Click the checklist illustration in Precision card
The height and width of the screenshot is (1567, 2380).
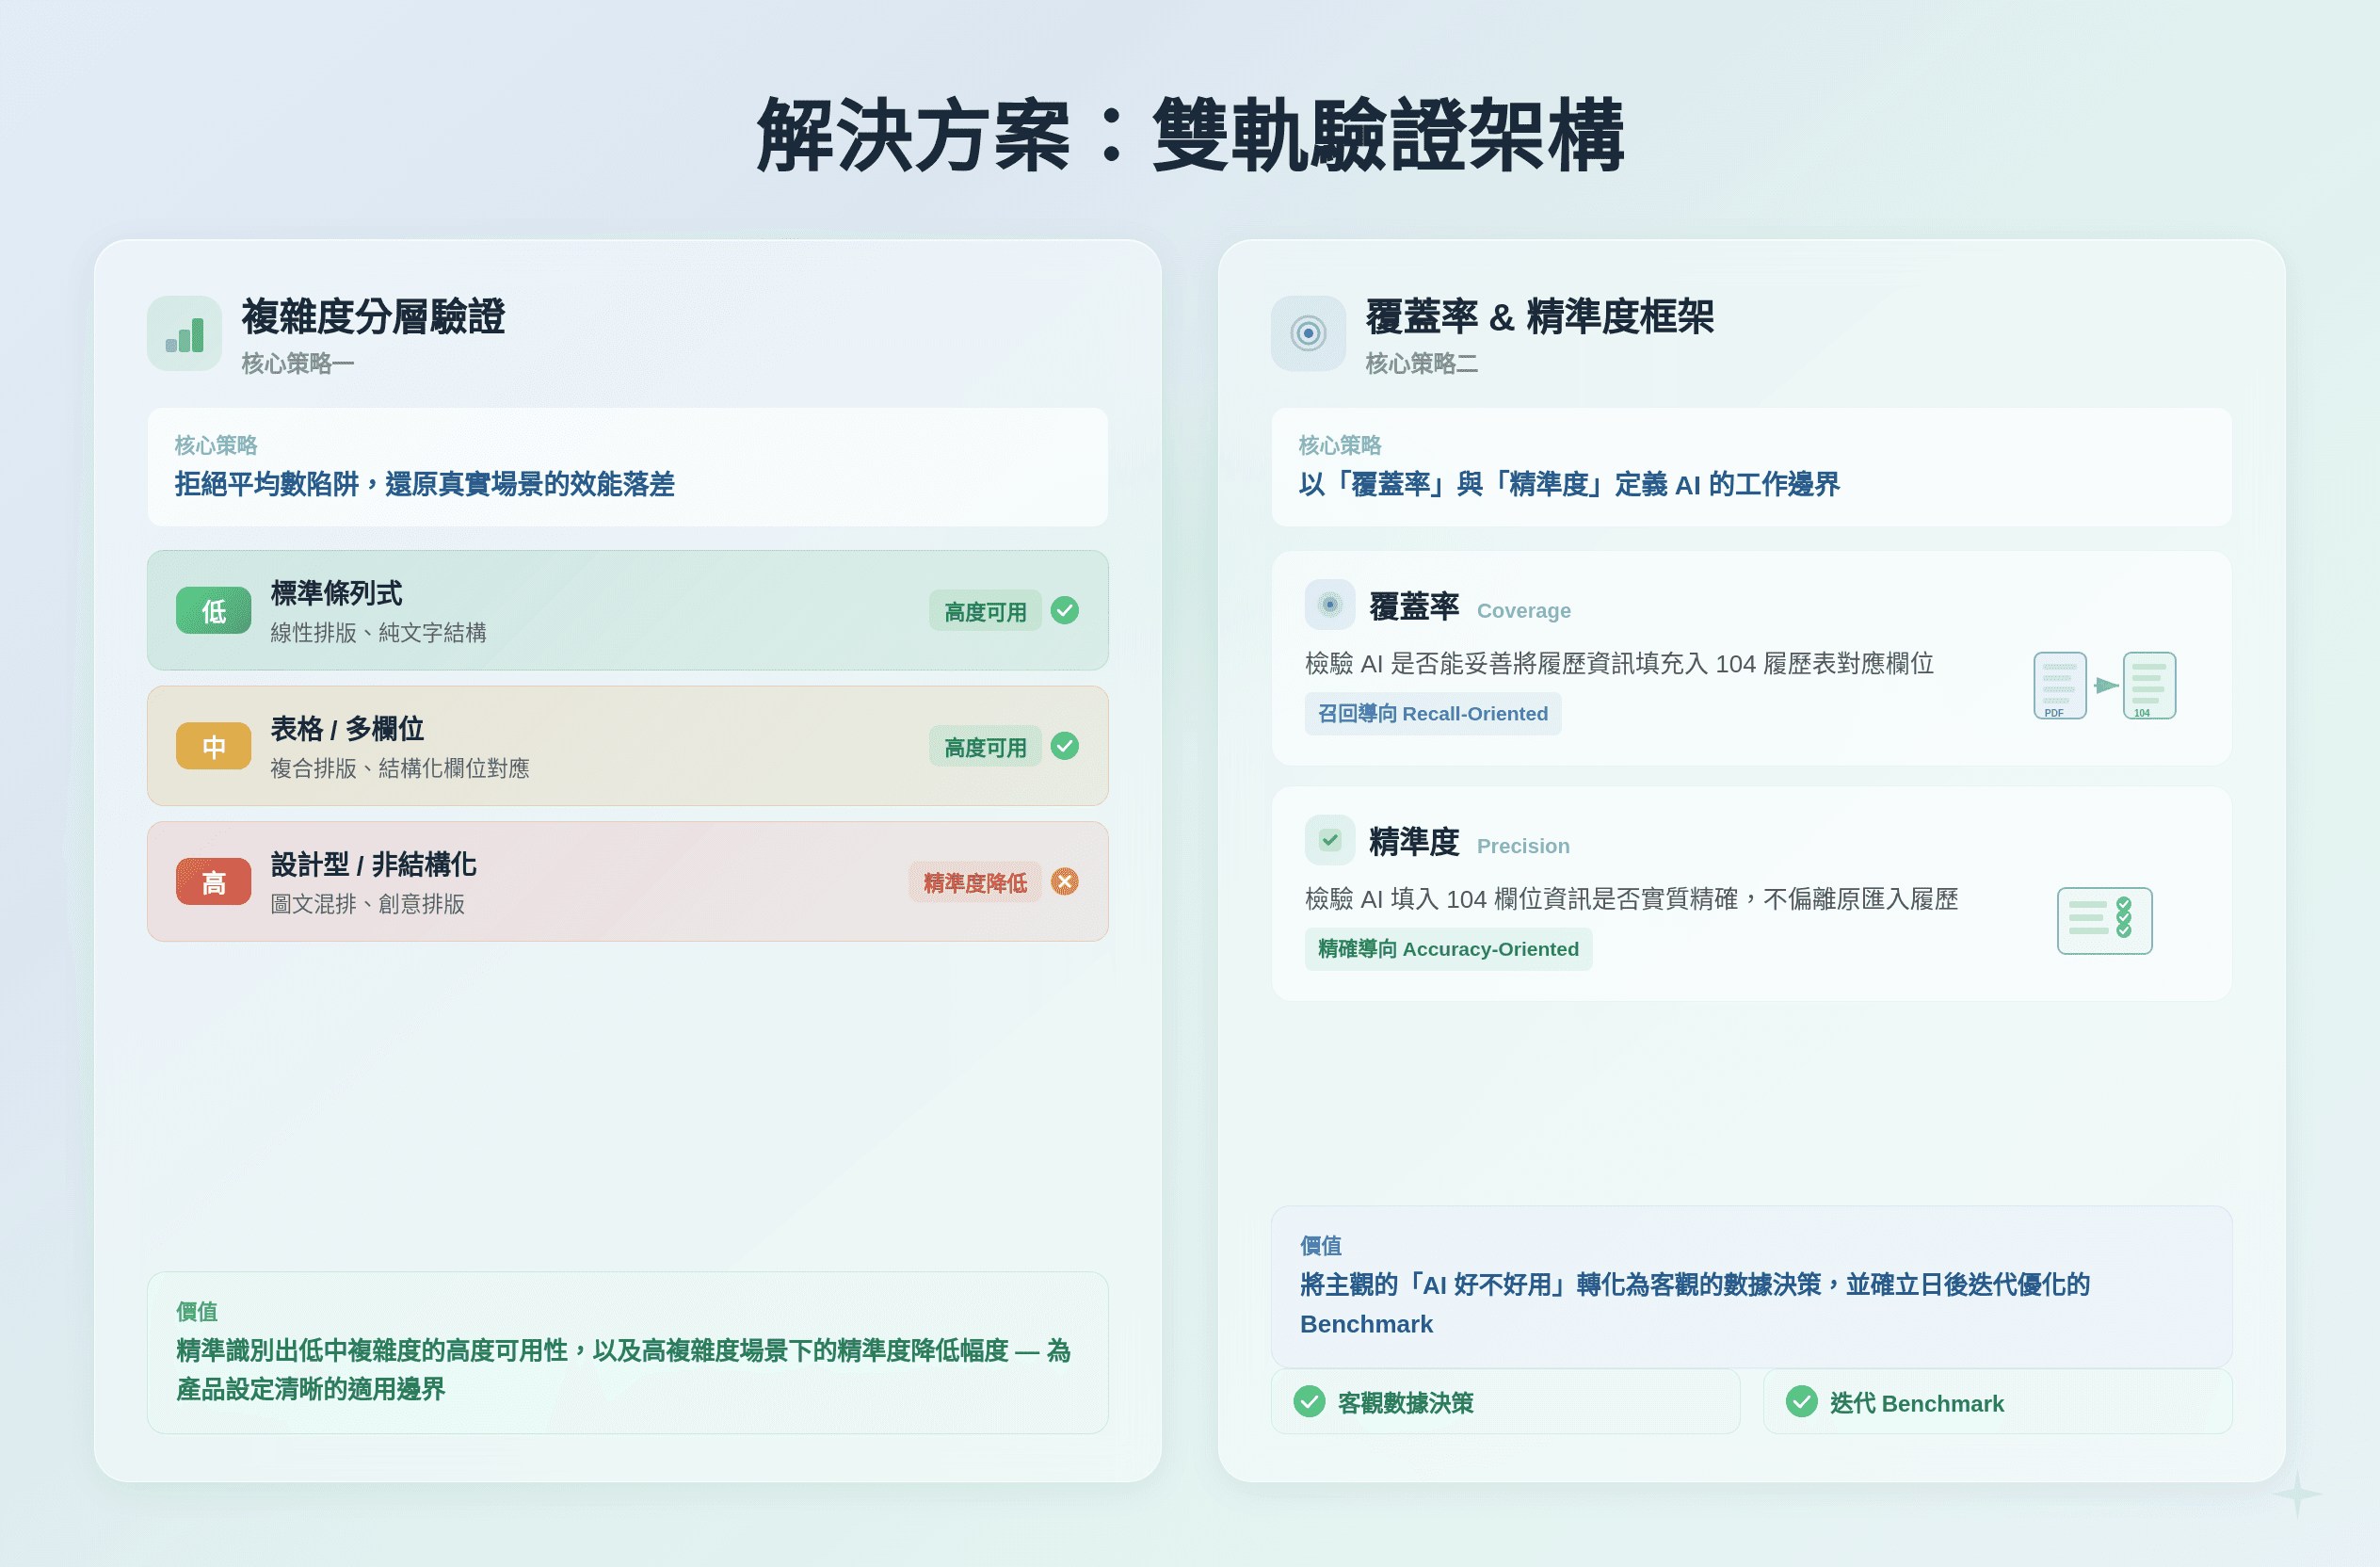[2104, 920]
